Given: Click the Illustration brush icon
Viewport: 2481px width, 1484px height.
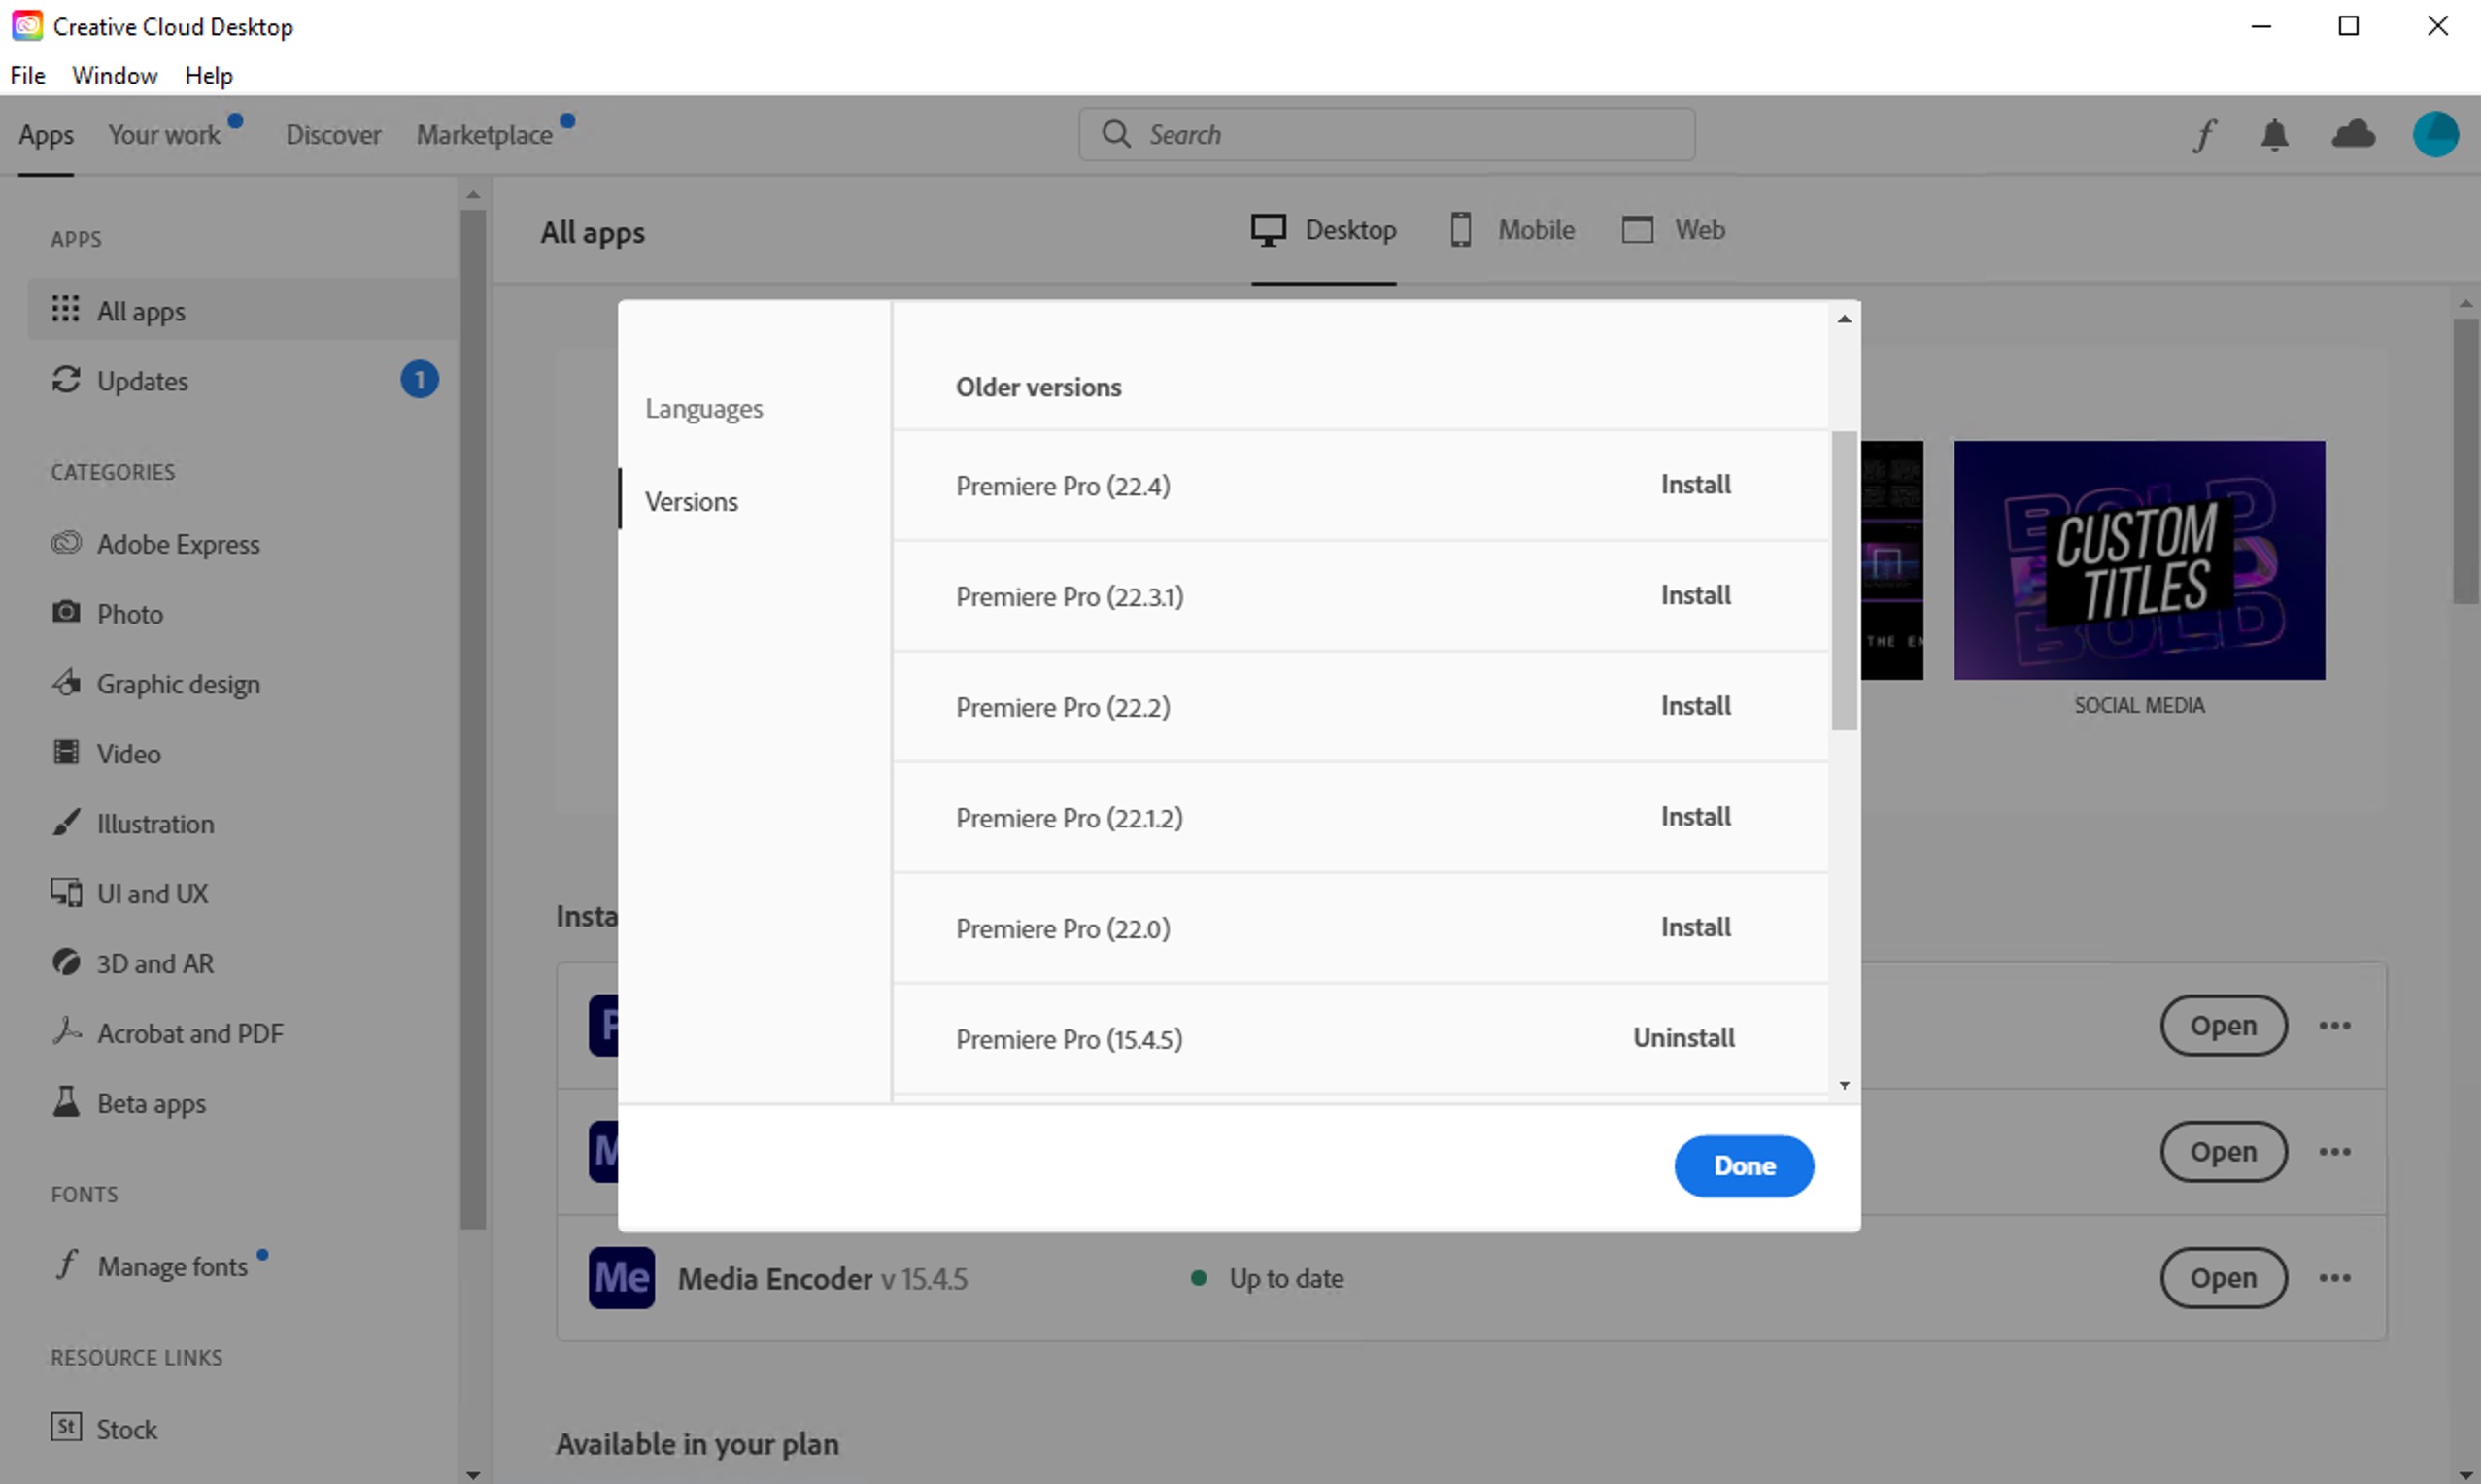Looking at the screenshot, I should tap(66, 822).
